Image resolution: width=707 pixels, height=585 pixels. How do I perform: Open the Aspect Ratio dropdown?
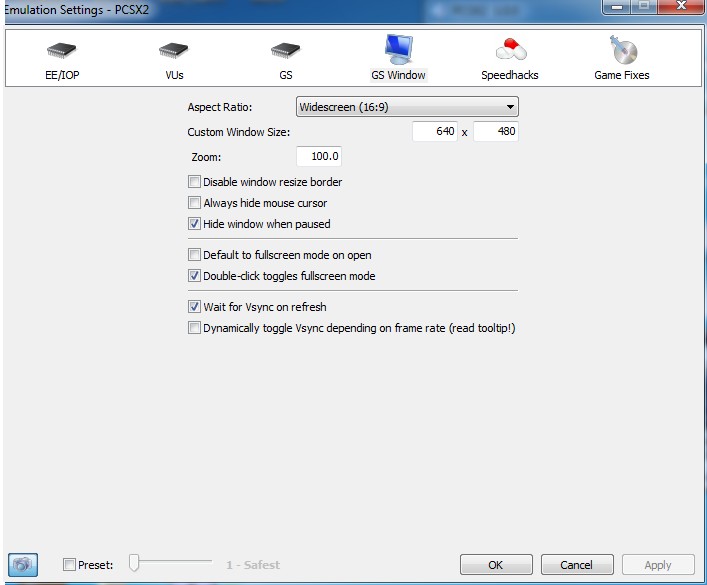(407, 107)
